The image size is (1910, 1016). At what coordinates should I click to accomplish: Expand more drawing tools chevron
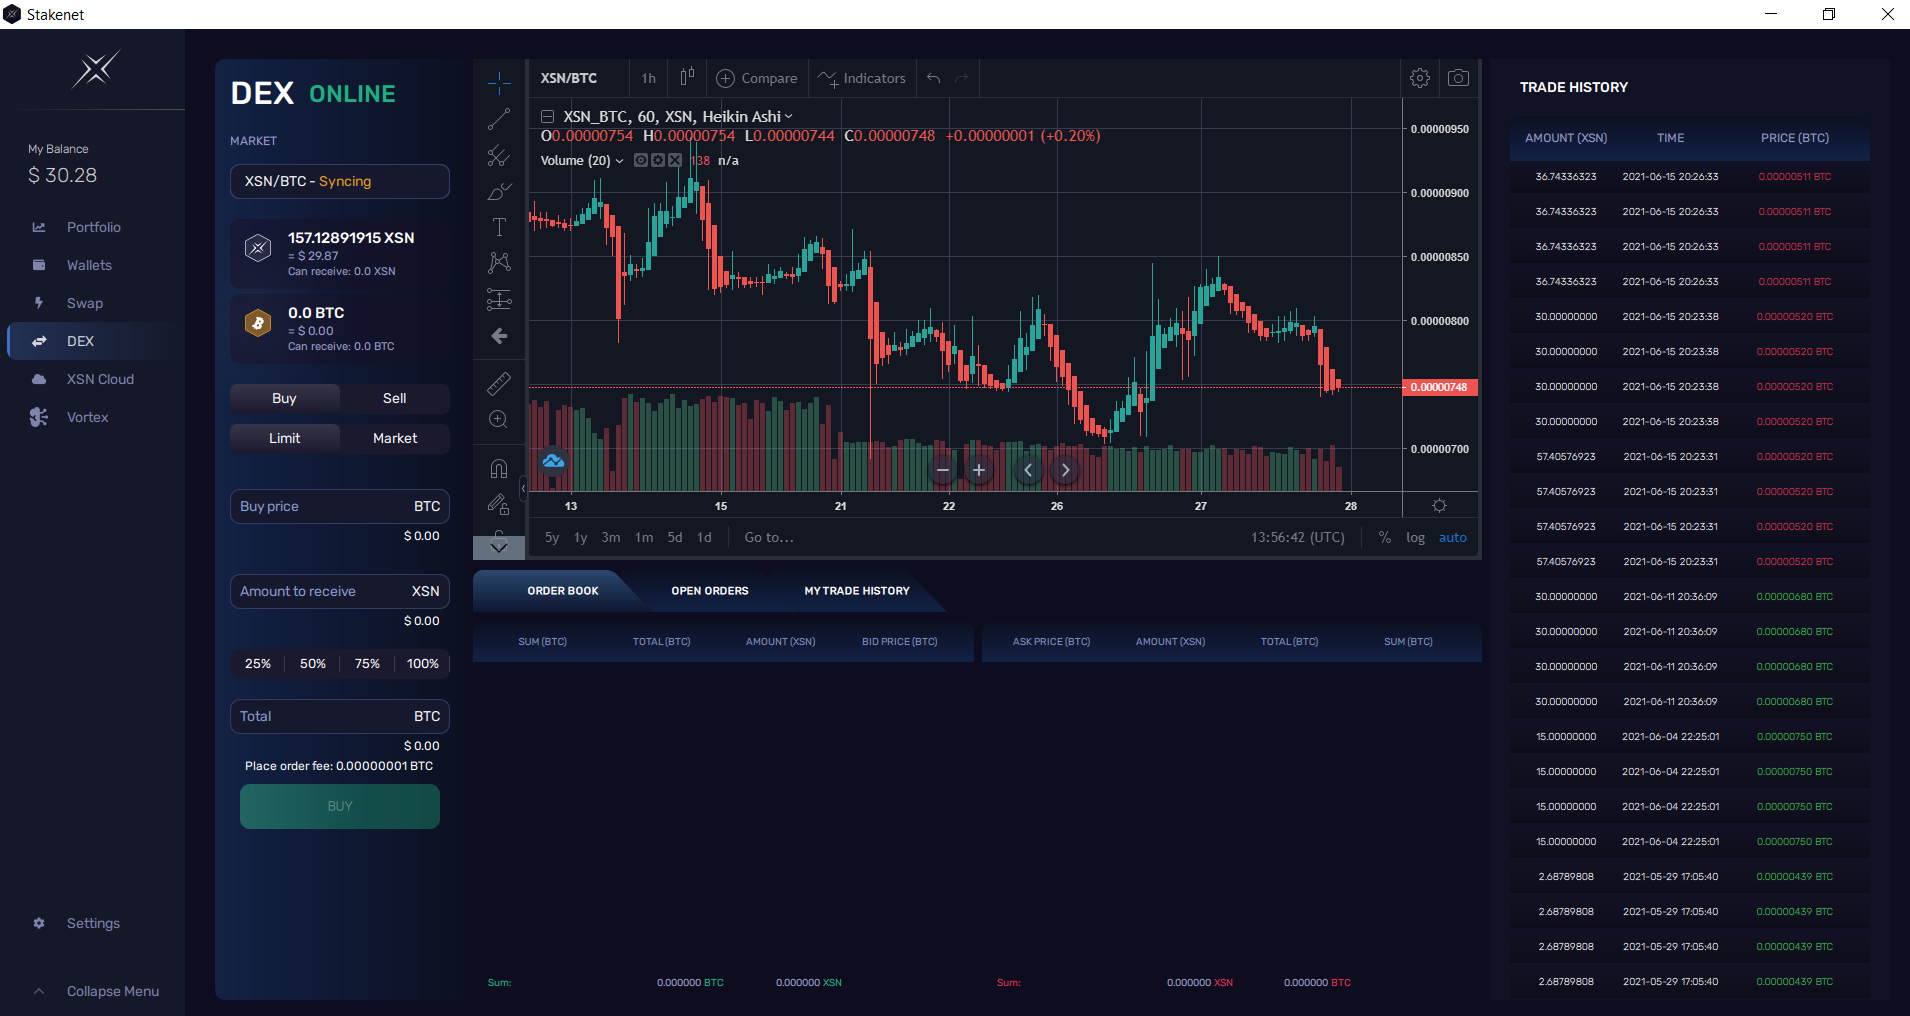[499, 547]
